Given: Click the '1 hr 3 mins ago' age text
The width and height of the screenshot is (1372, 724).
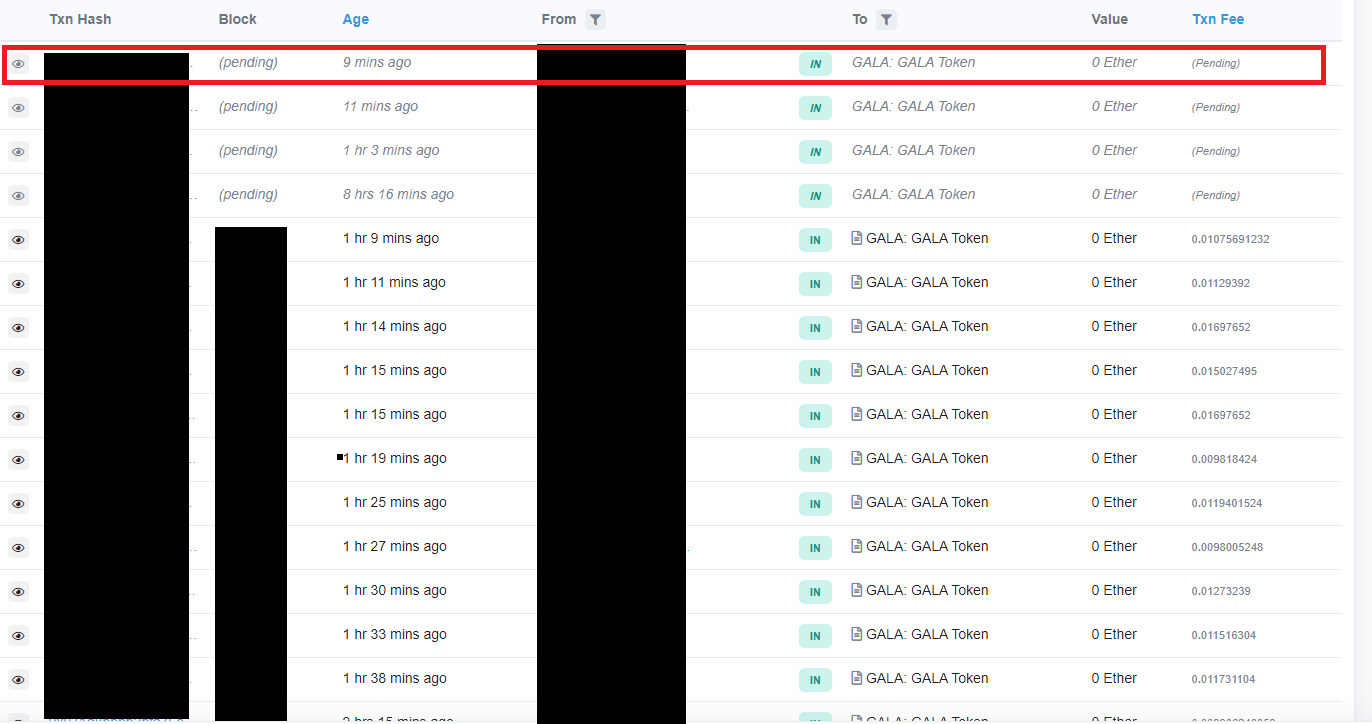Looking at the screenshot, I should 391,150.
